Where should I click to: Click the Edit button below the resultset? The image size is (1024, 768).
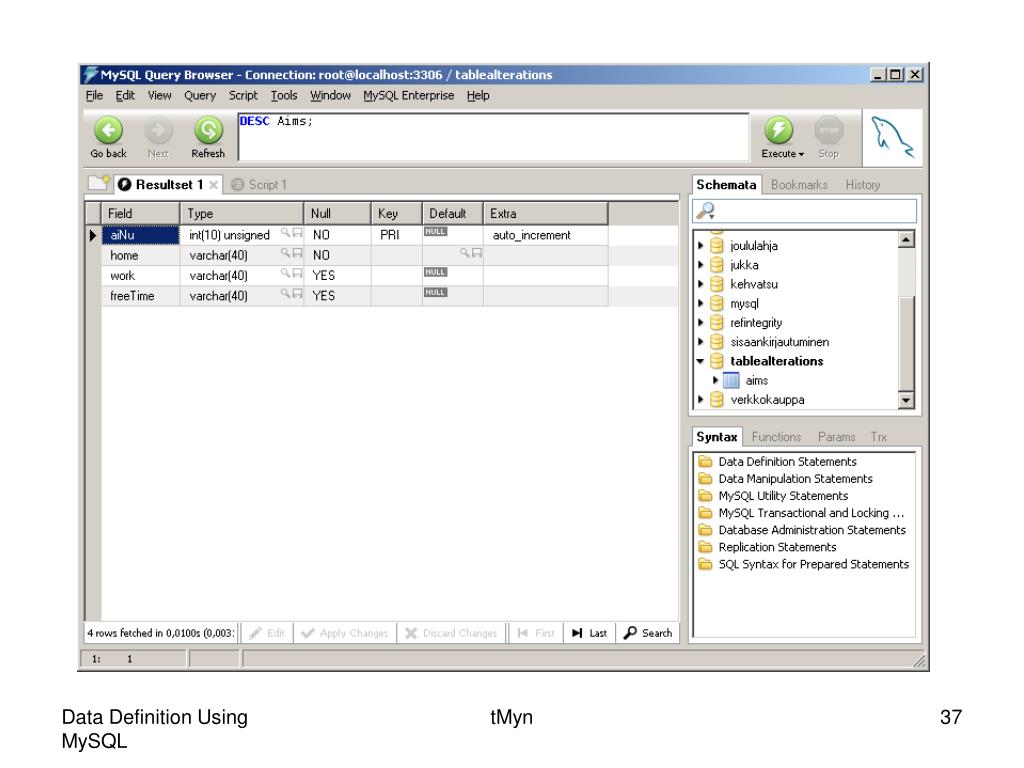267,633
